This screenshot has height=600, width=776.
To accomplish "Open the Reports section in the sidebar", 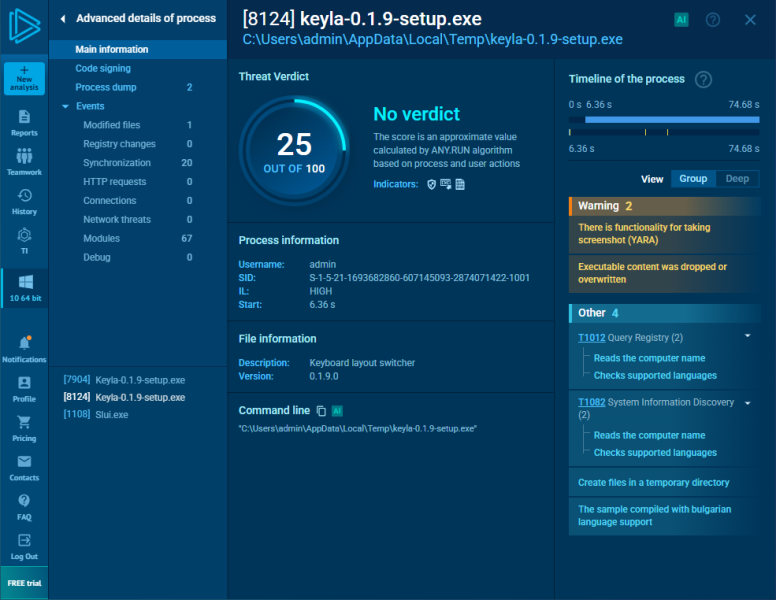I will [x=24, y=123].
